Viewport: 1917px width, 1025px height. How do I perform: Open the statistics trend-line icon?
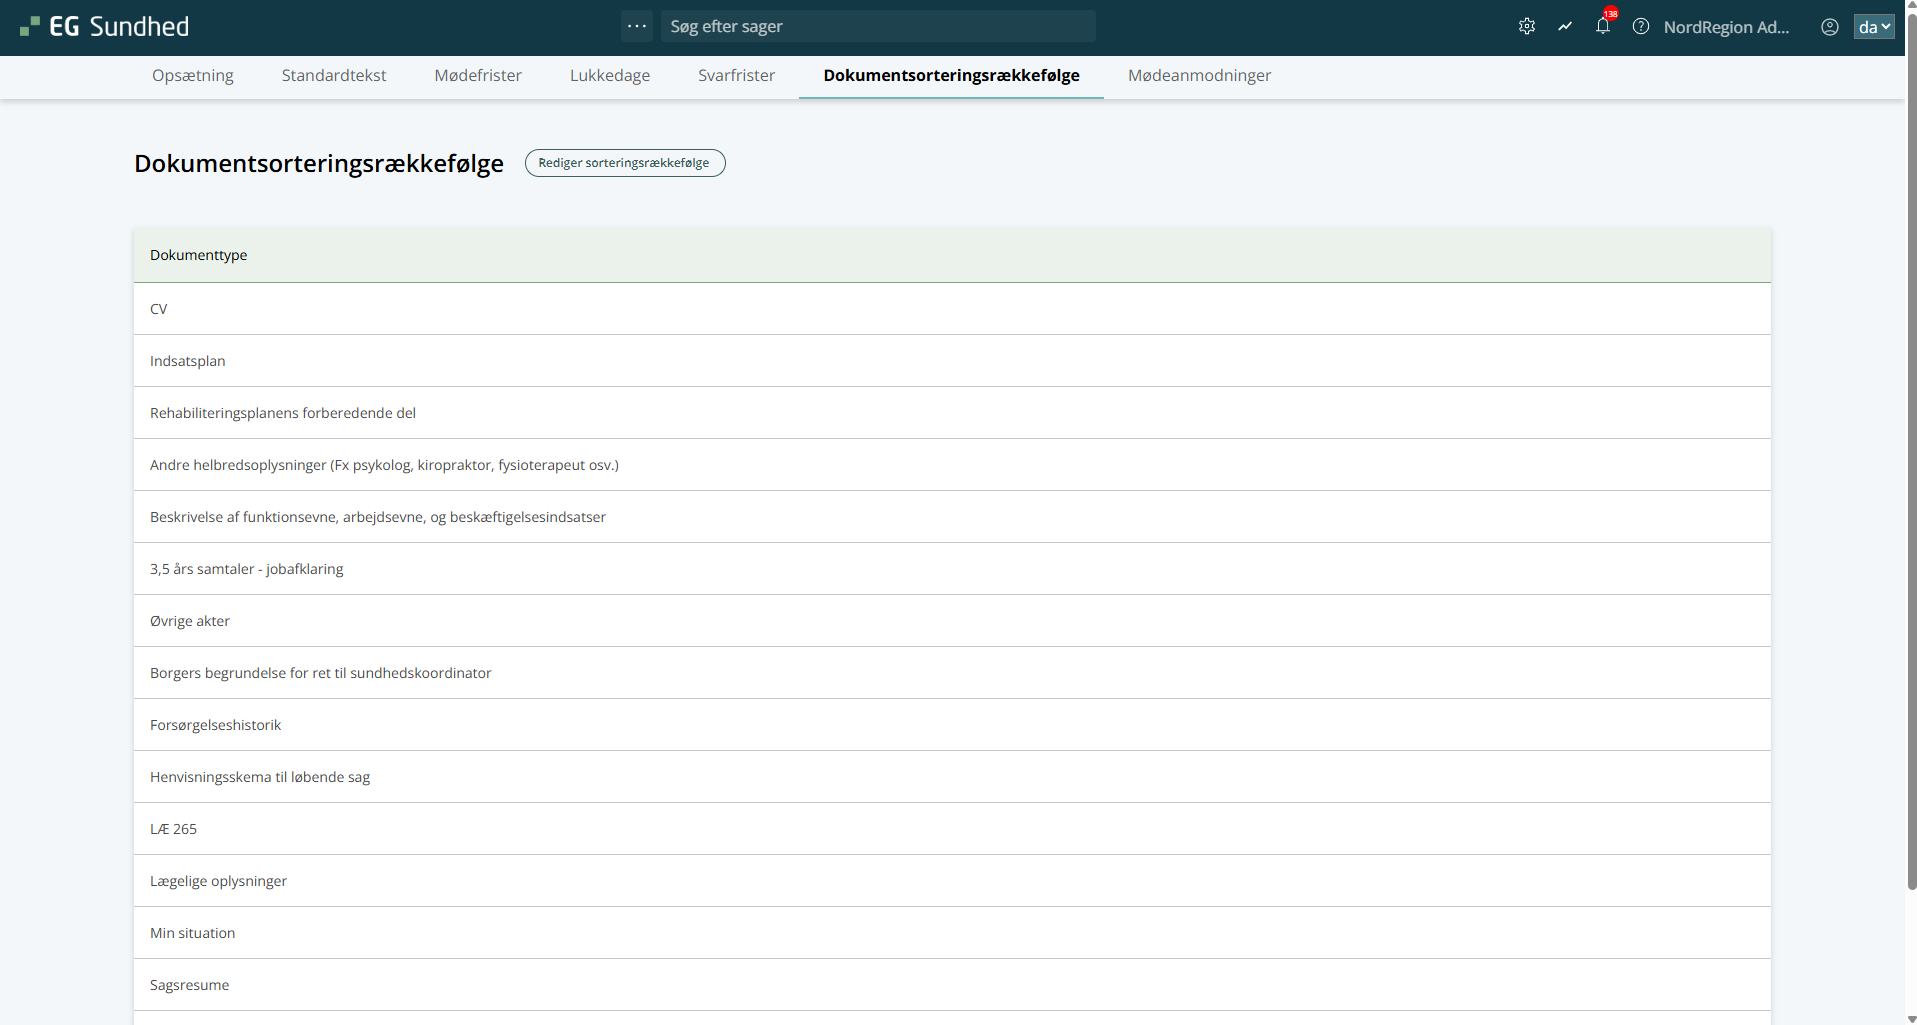(1564, 27)
